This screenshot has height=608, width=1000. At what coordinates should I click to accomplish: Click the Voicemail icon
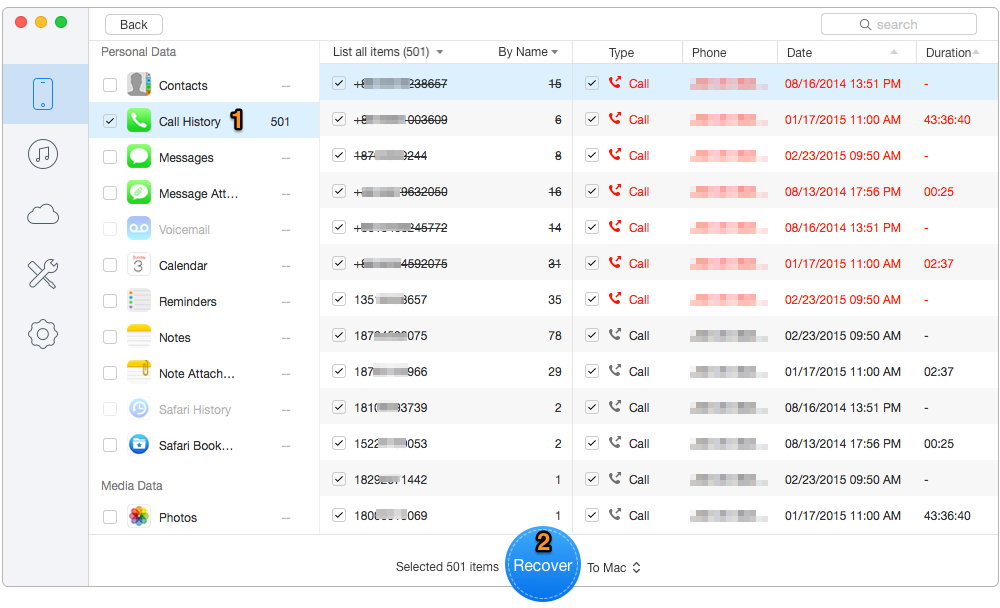pos(138,228)
